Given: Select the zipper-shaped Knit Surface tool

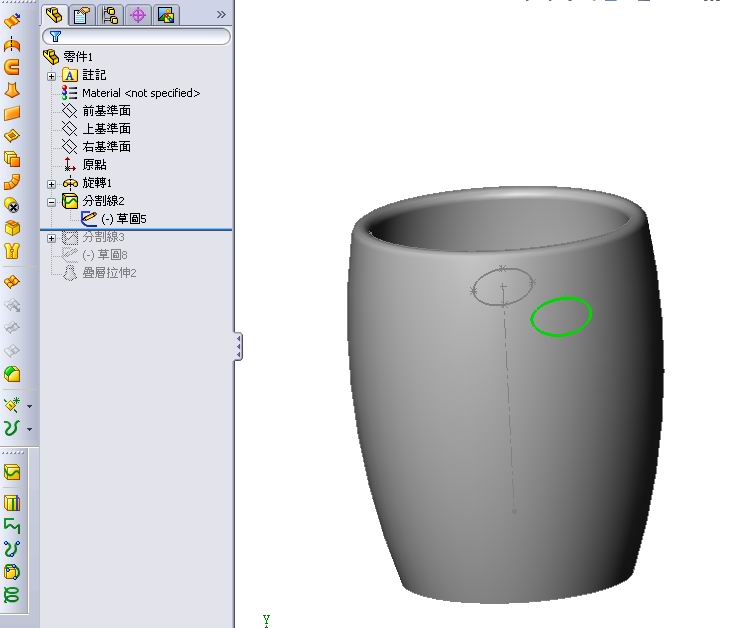Looking at the screenshot, I should pyautogui.click(x=12, y=251).
